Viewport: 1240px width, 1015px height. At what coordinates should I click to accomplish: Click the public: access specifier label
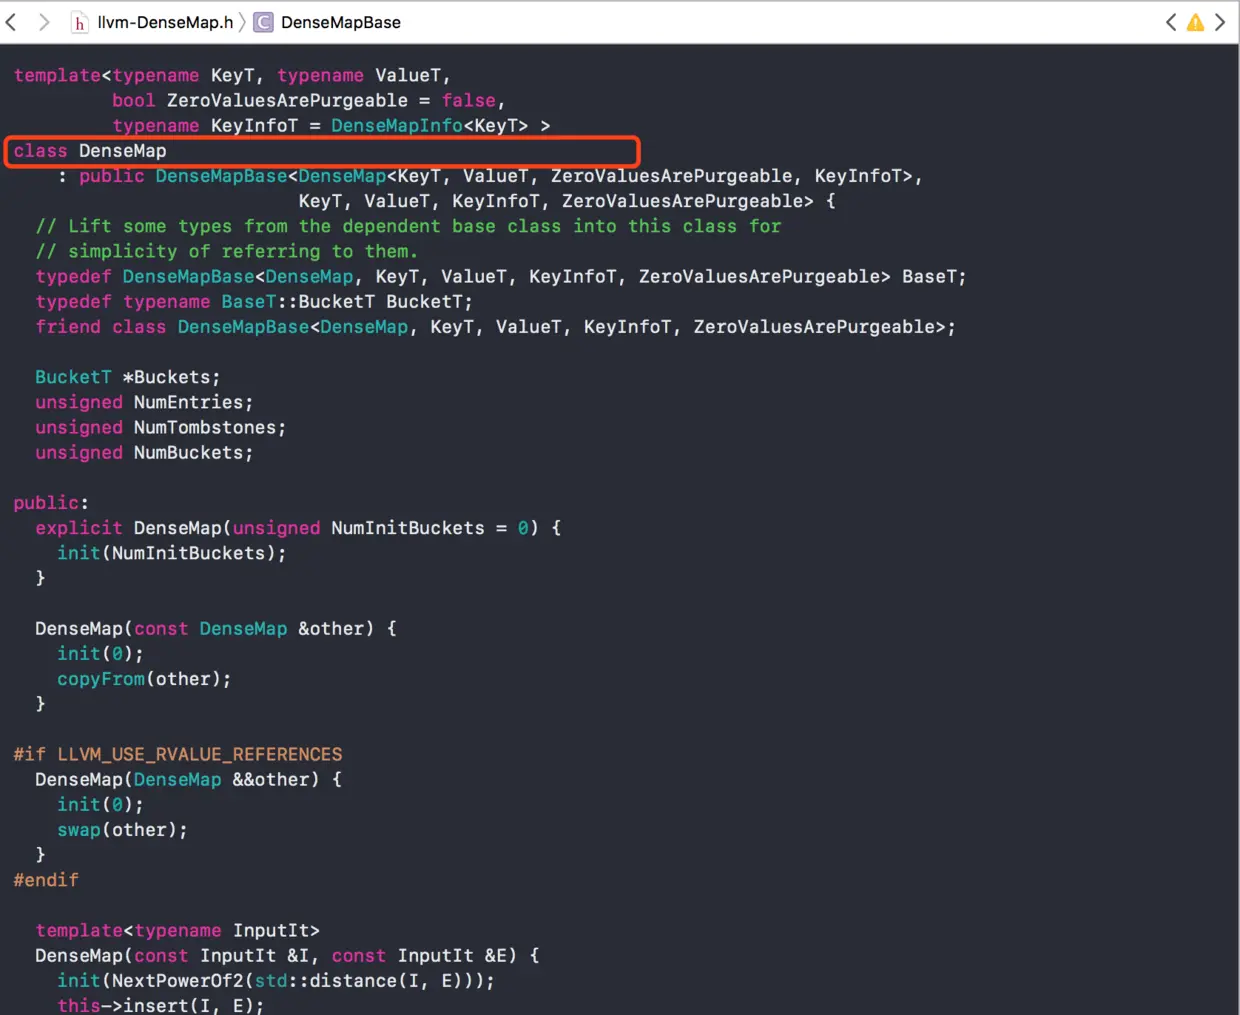(51, 503)
